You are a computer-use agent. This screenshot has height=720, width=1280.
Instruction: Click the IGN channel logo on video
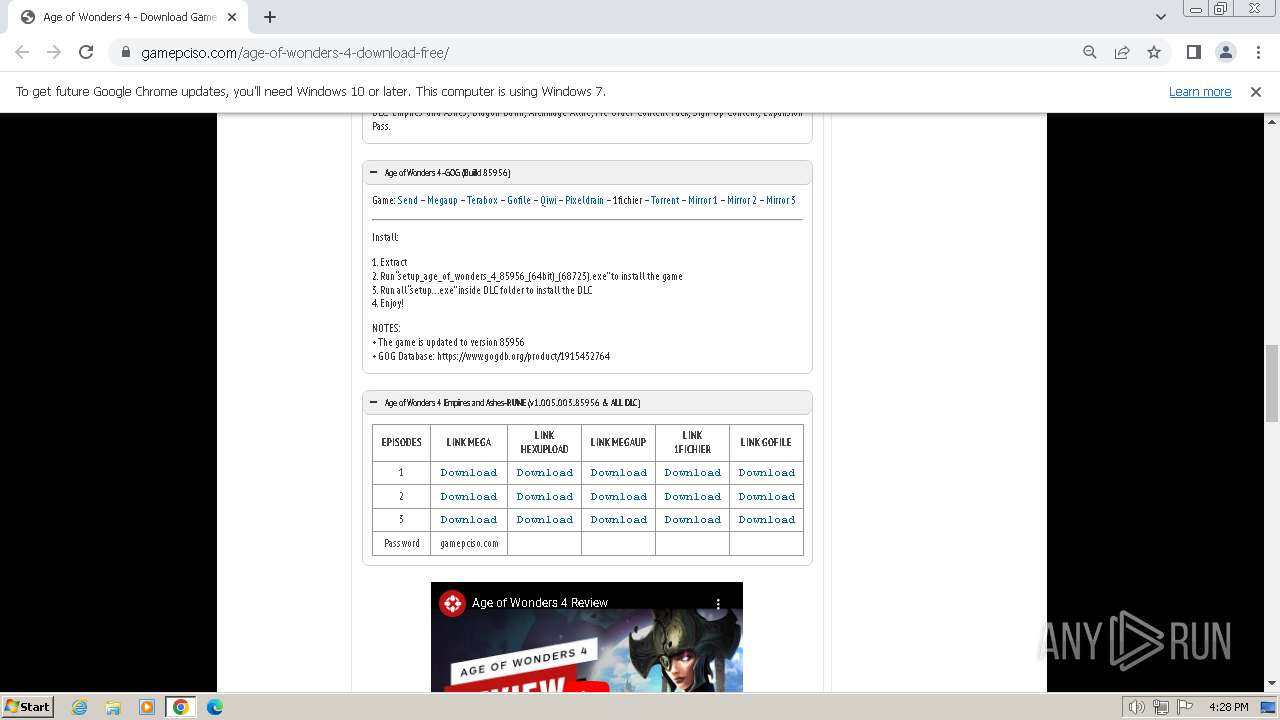[452, 603]
